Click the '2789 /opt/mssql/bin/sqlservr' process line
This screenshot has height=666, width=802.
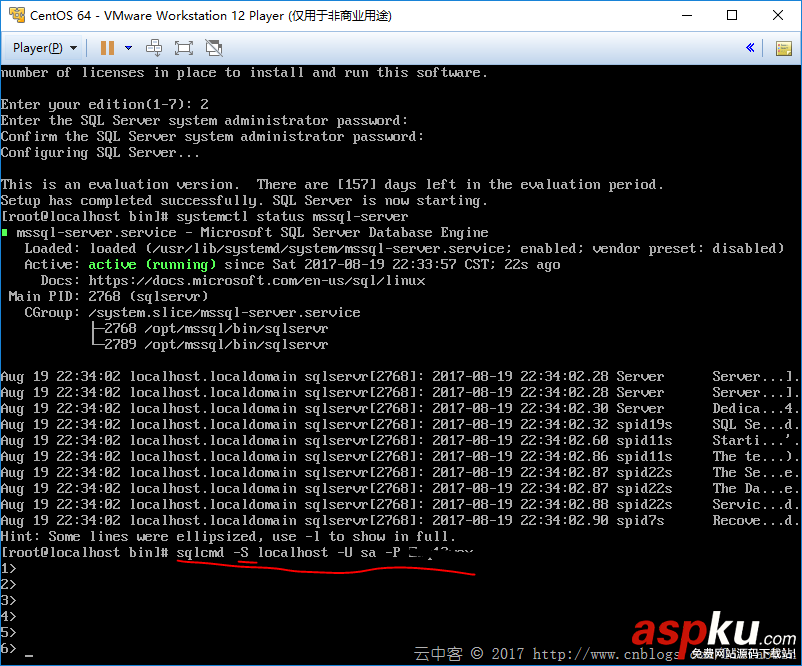pyautogui.click(x=216, y=345)
